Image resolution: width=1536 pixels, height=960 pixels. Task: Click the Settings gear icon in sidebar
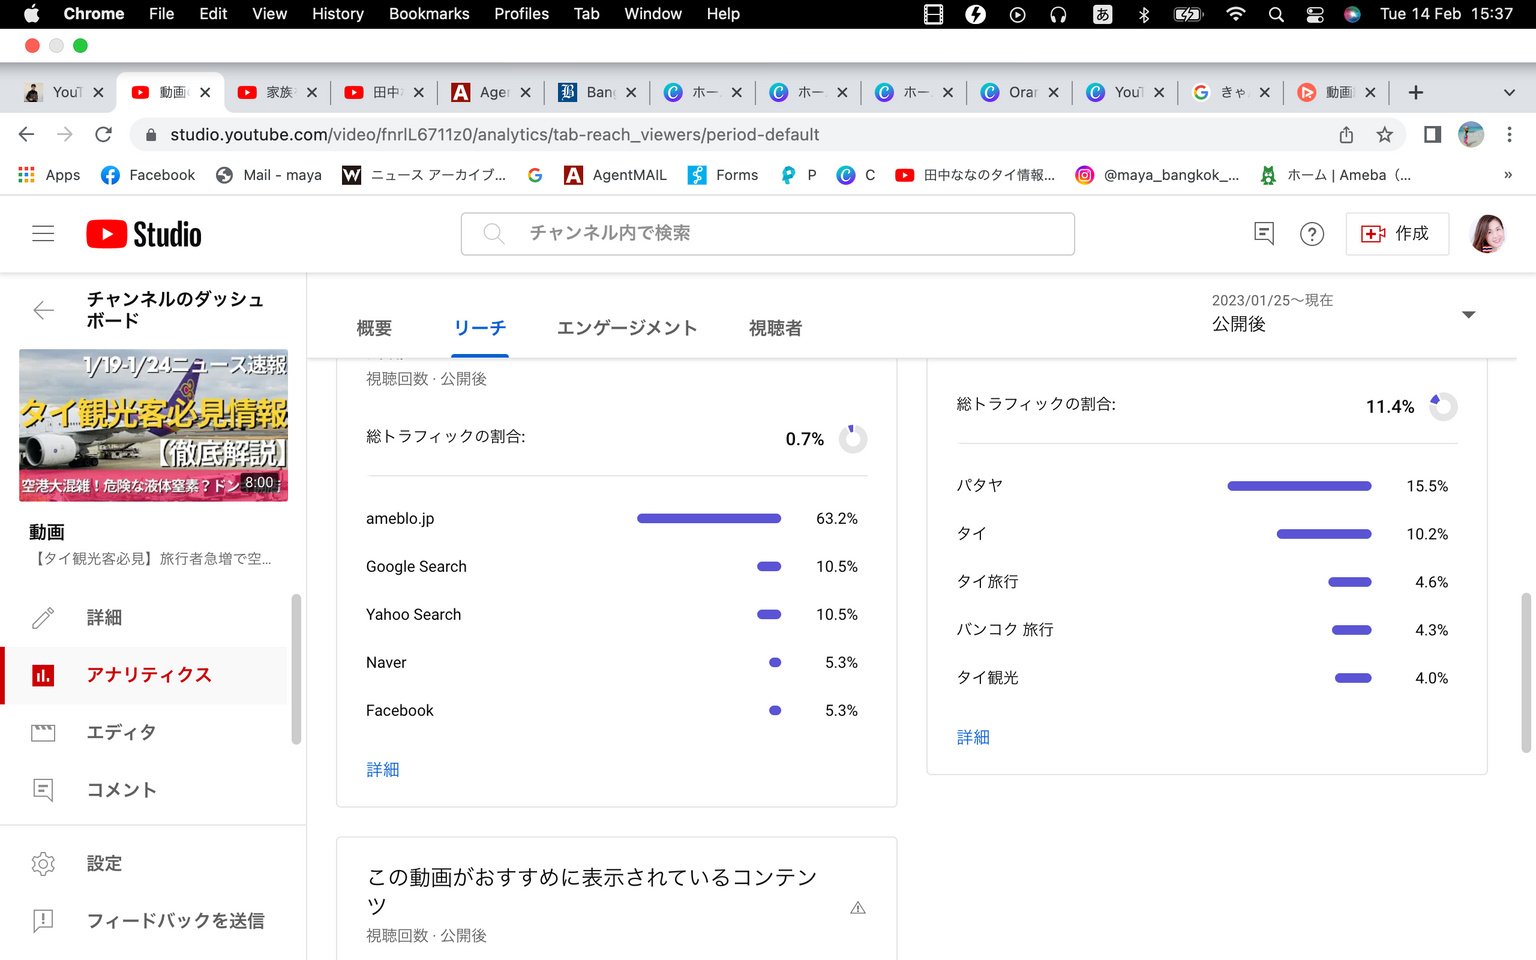43,863
